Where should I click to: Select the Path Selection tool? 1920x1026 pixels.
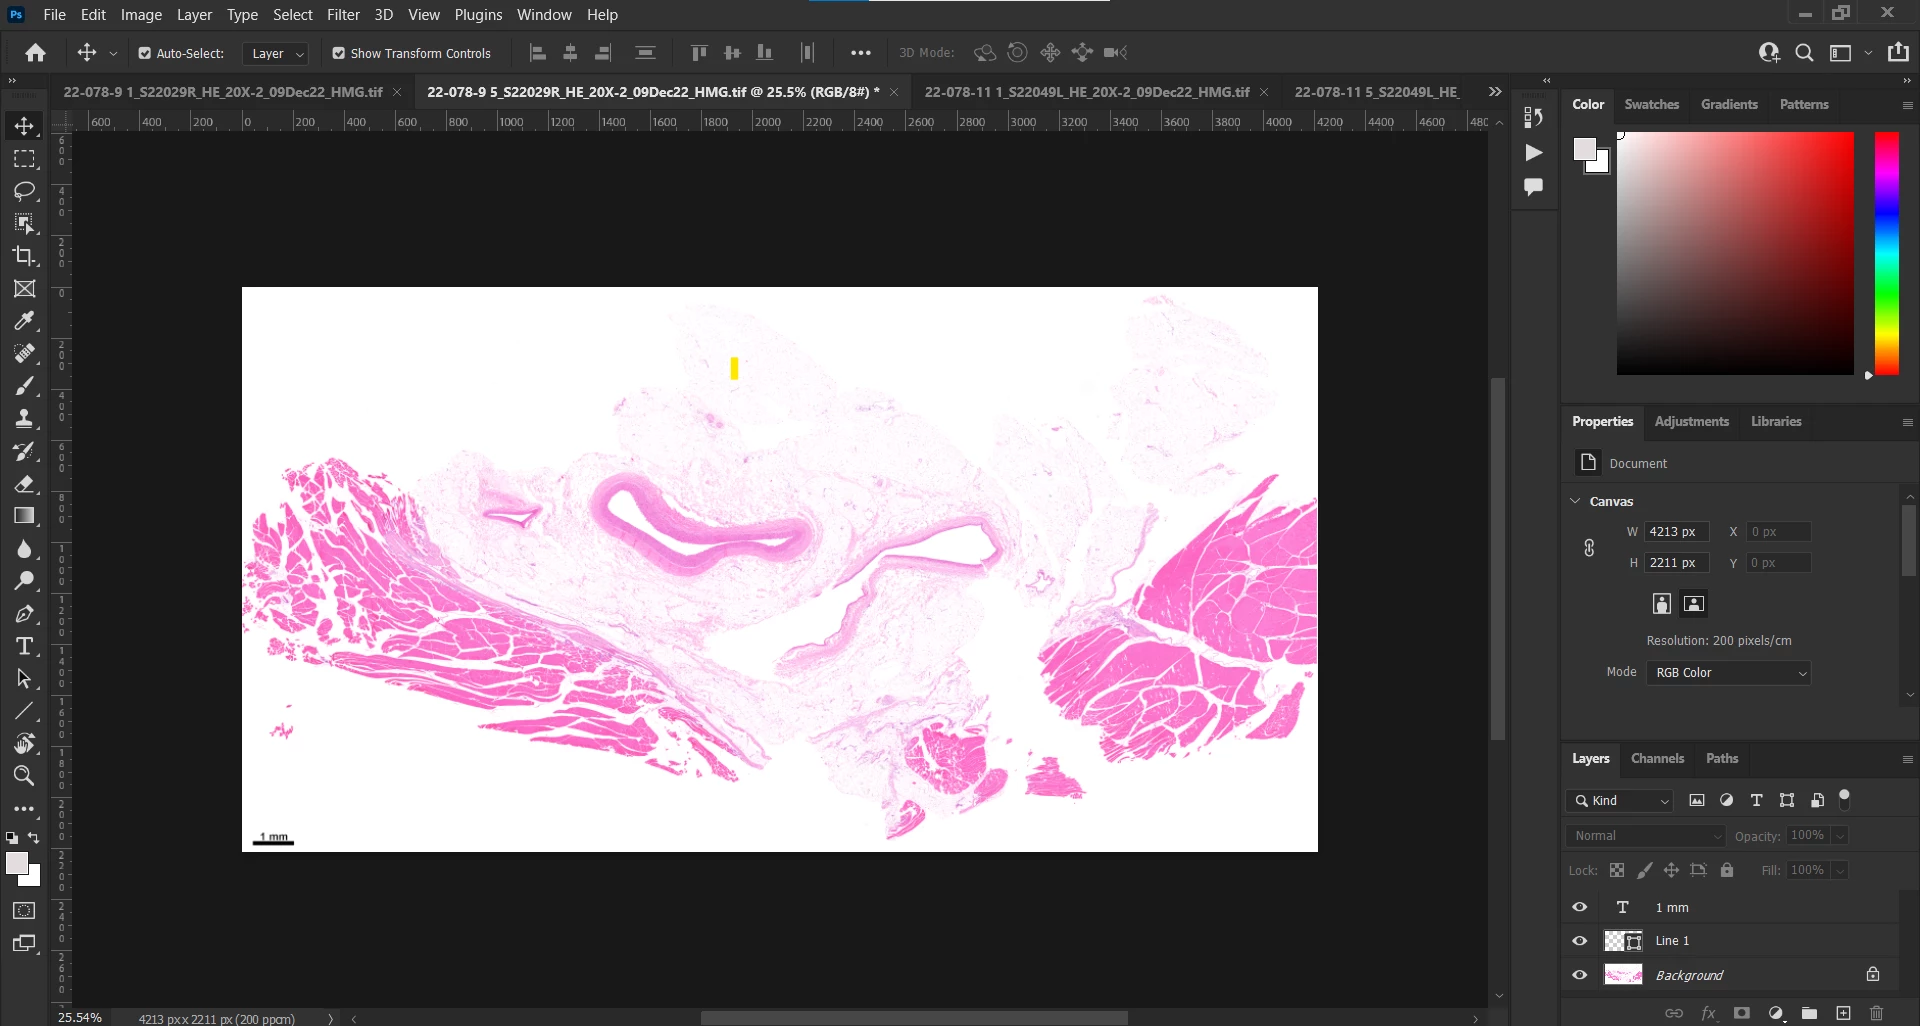(x=24, y=679)
